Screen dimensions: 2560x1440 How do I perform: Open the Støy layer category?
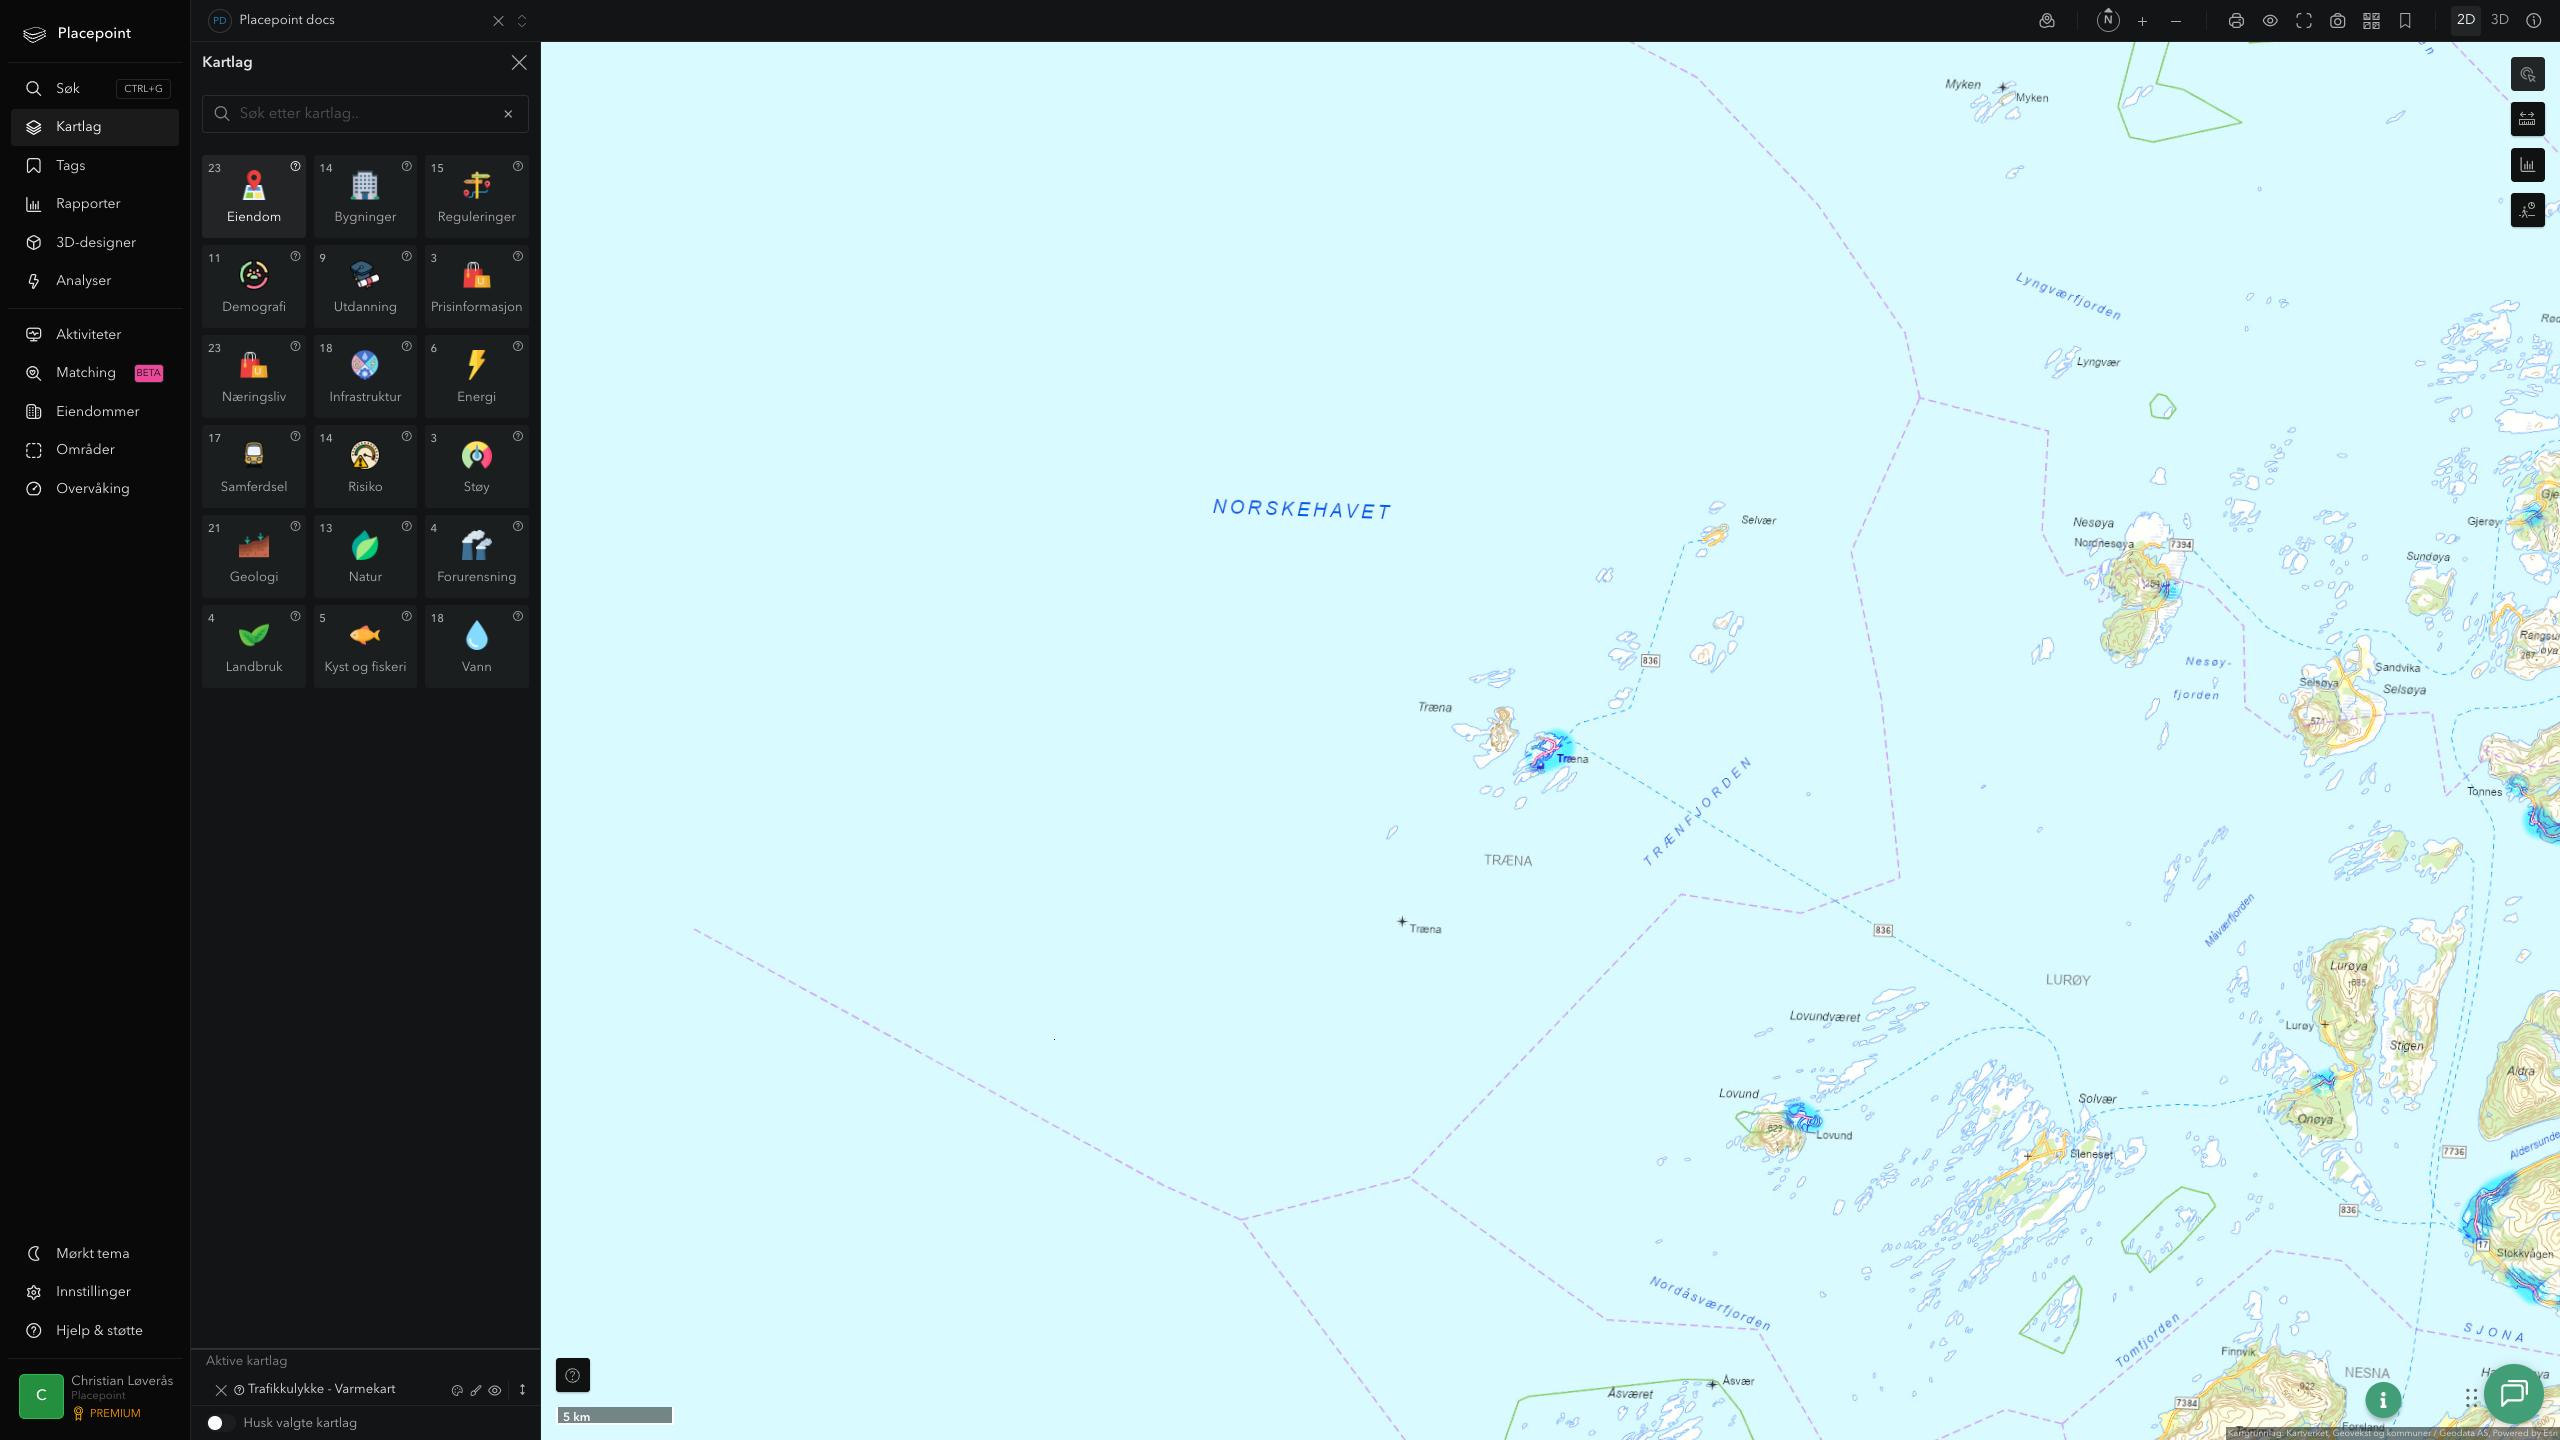[476, 466]
